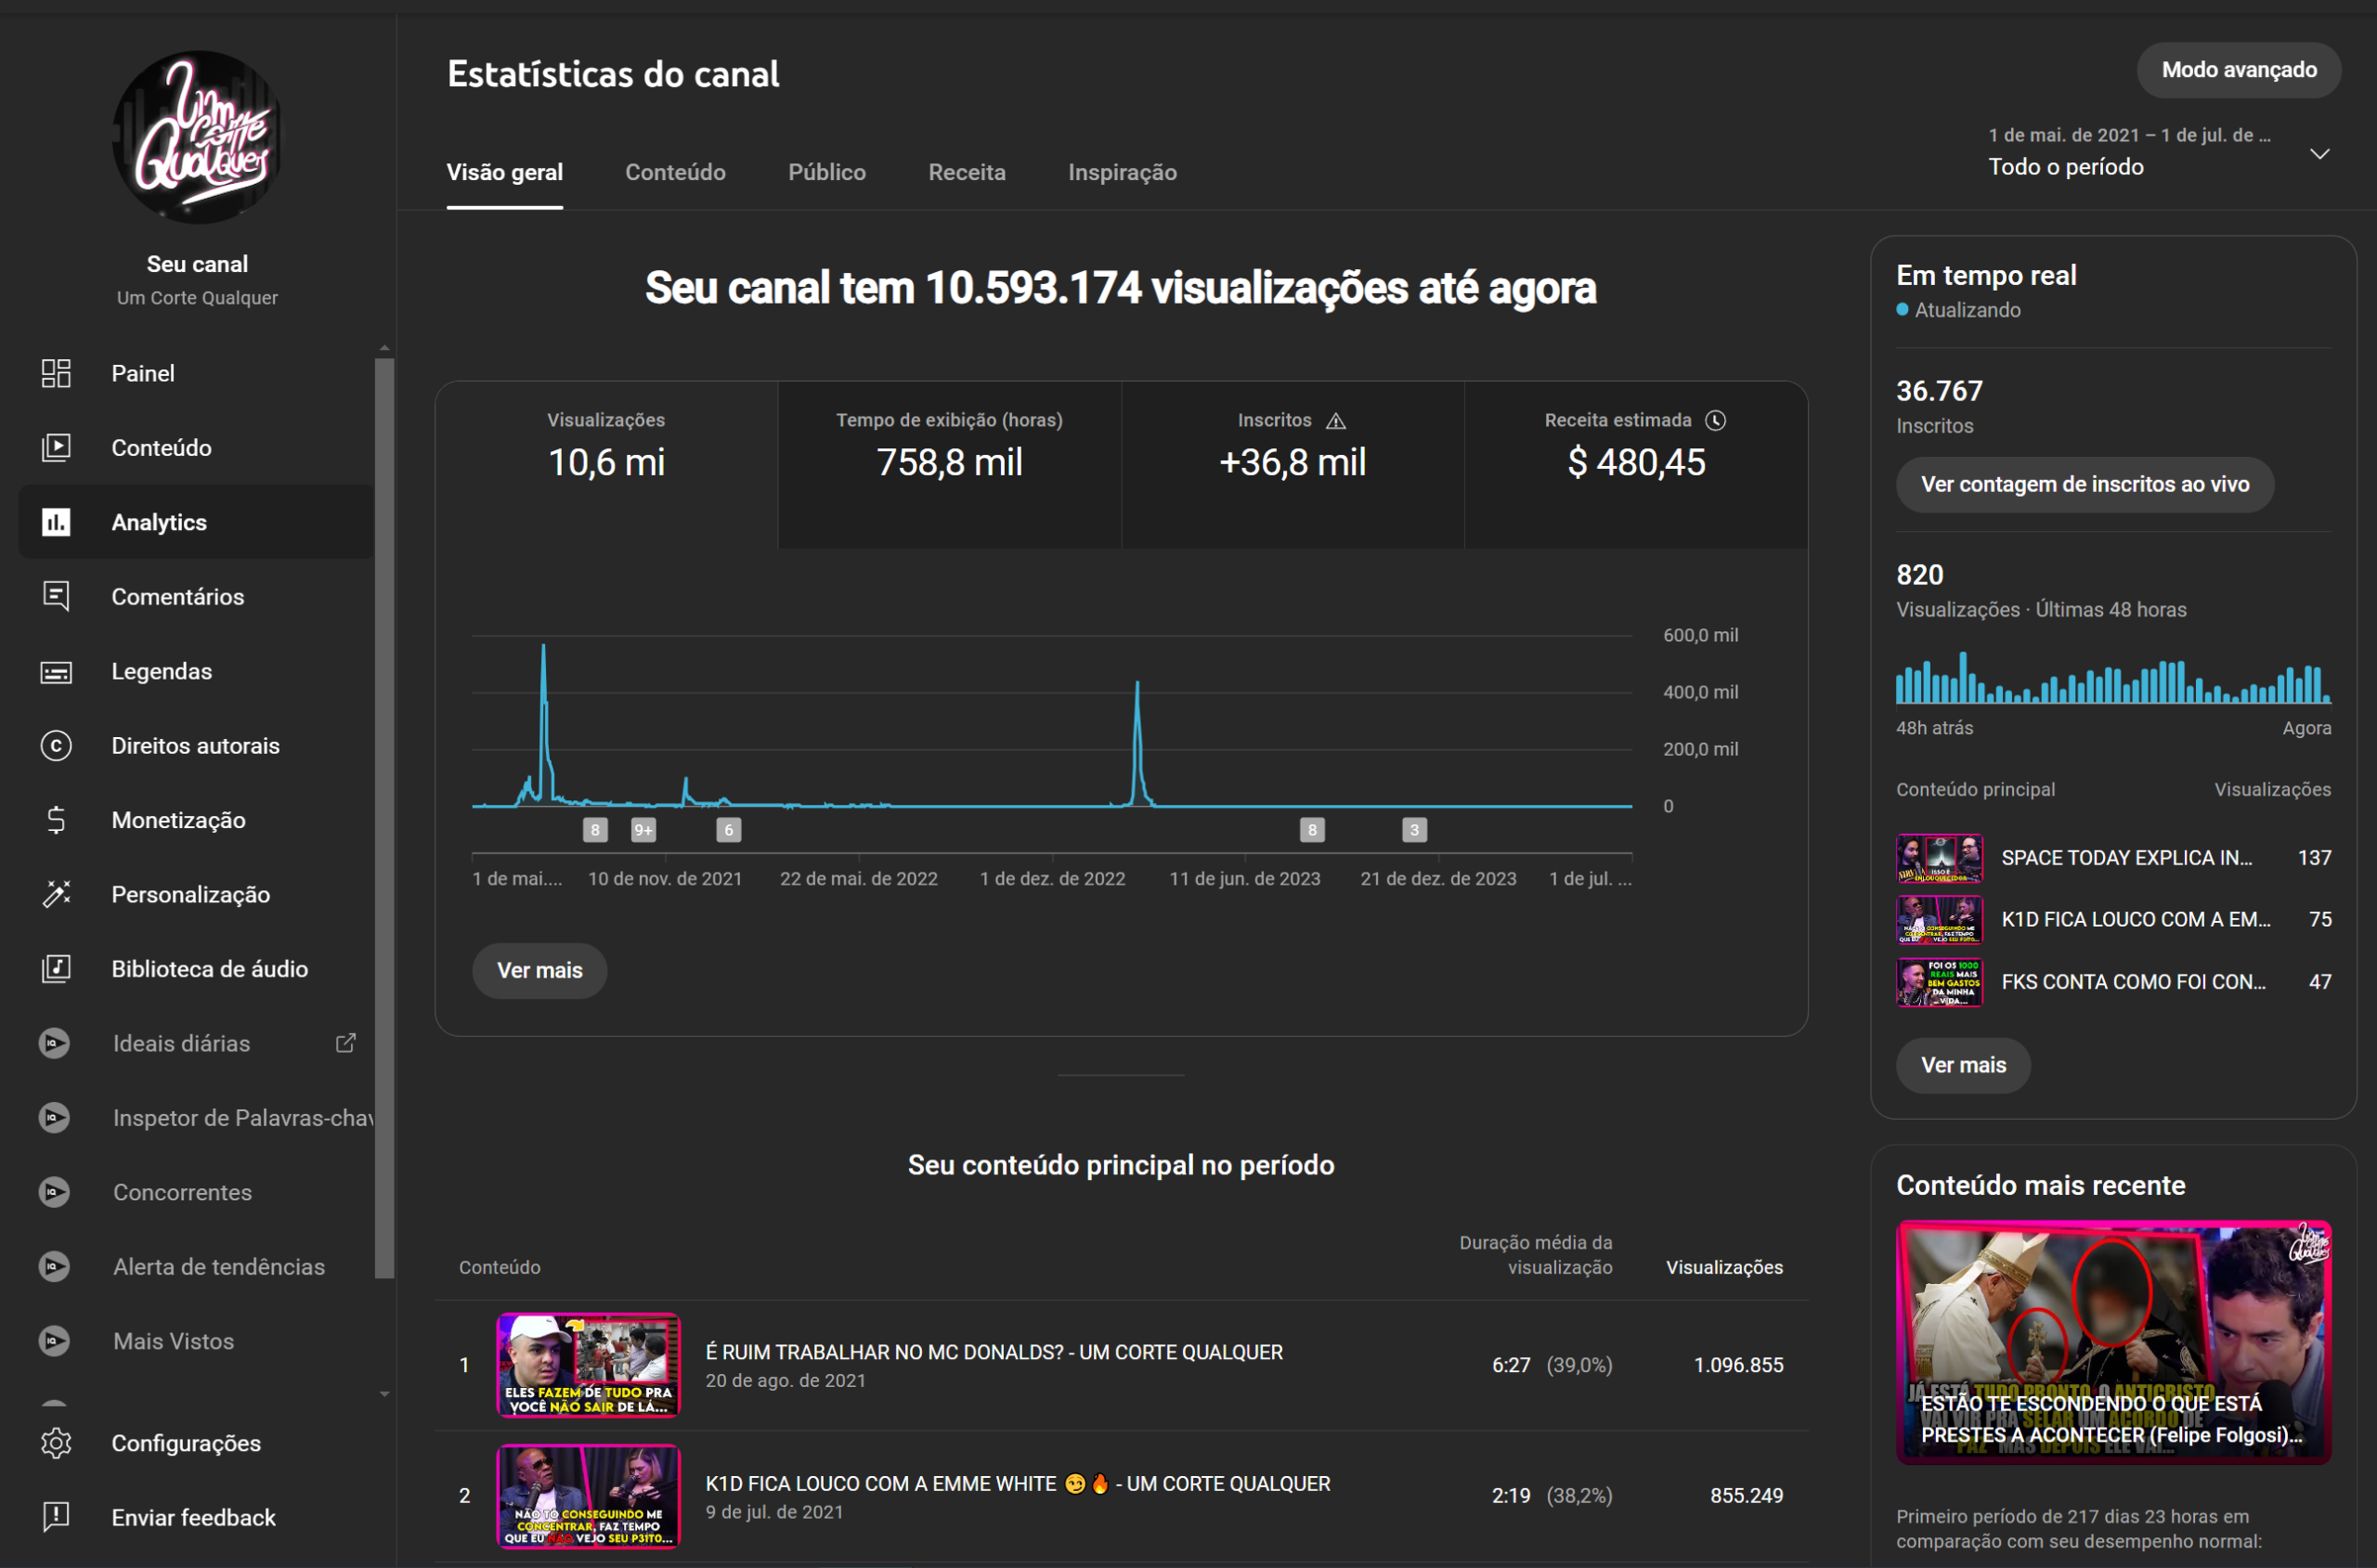The image size is (2377, 1568).
Task: Click the Conteúdo sidebar icon
Action: pos(56,447)
